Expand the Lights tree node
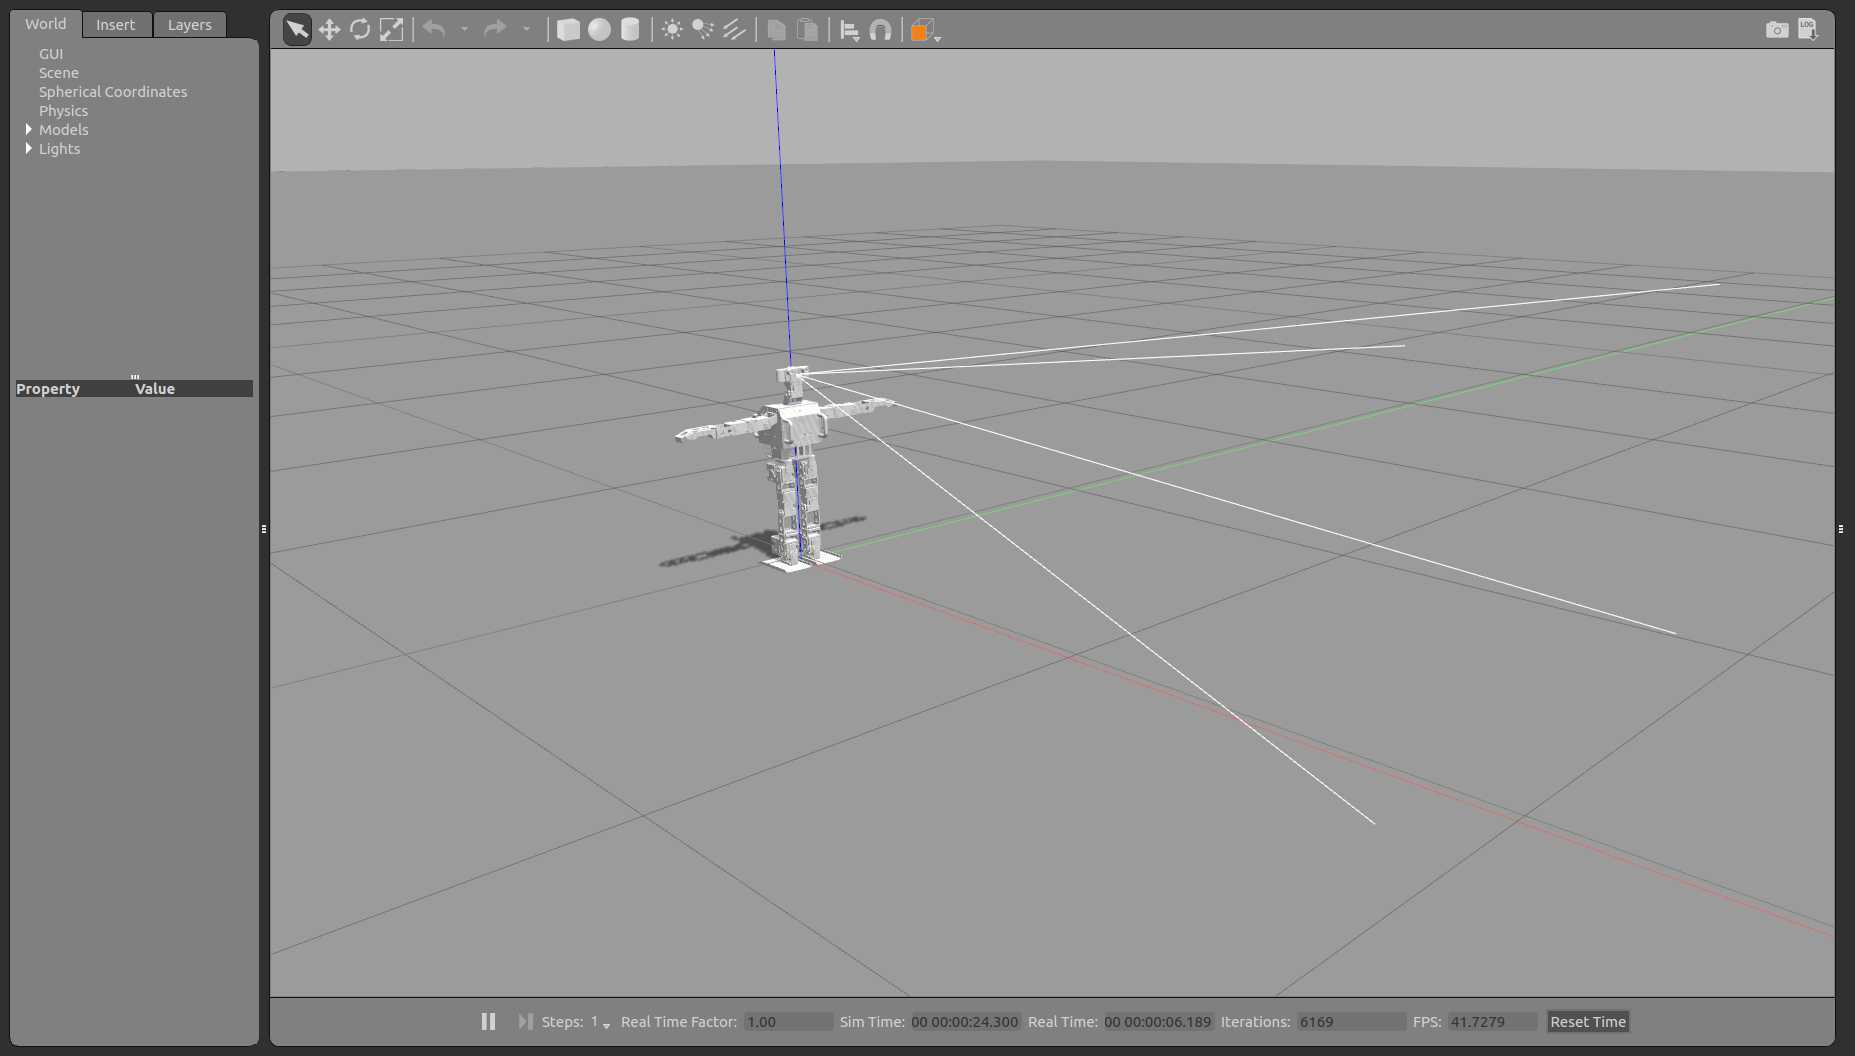The image size is (1855, 1056). point(28,148)
